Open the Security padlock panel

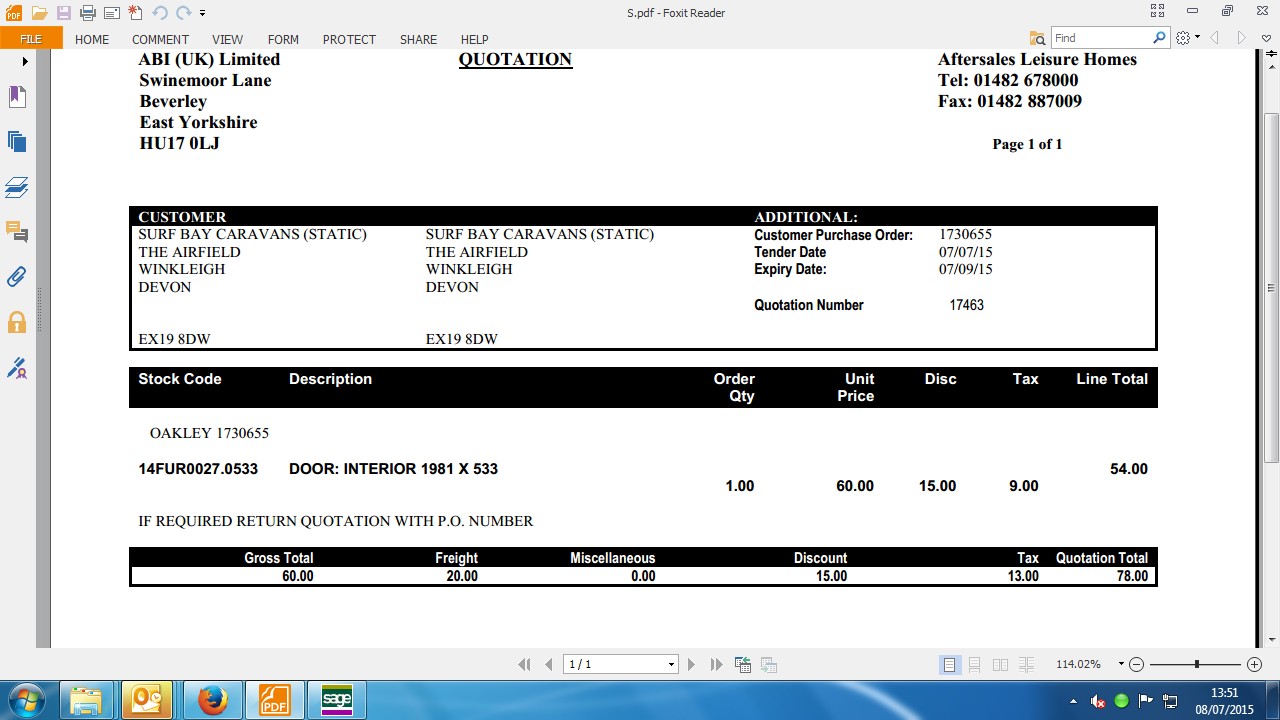17,322
